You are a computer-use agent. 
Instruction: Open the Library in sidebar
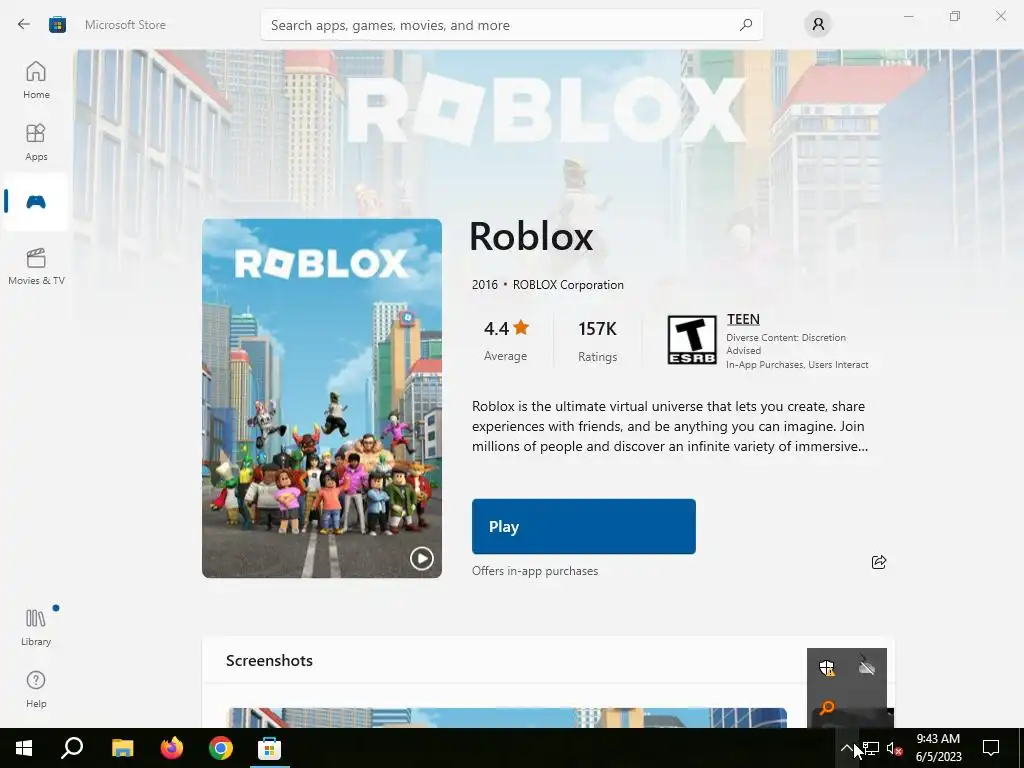(x=36, y=628)
